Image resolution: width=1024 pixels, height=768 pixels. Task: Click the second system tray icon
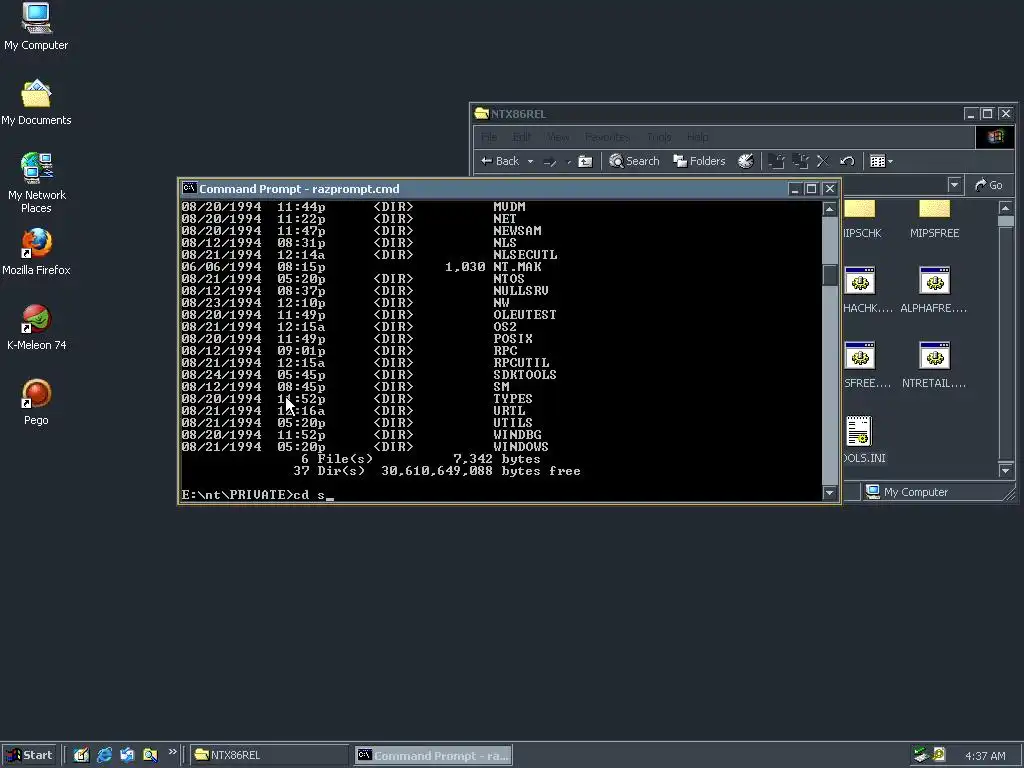pyautogui.click(x=938, y=755)
